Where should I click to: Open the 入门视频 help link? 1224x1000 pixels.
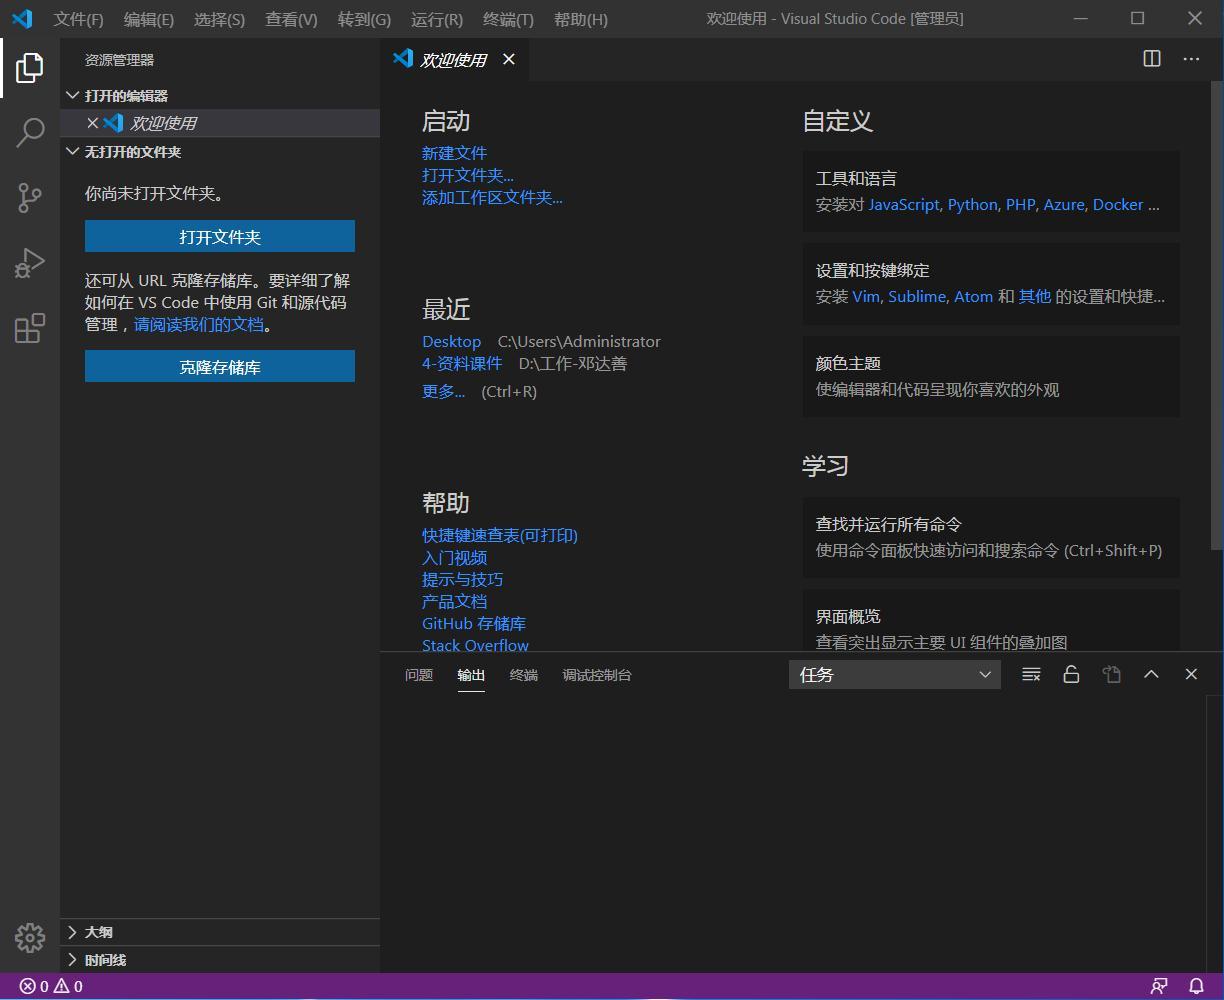455,557
